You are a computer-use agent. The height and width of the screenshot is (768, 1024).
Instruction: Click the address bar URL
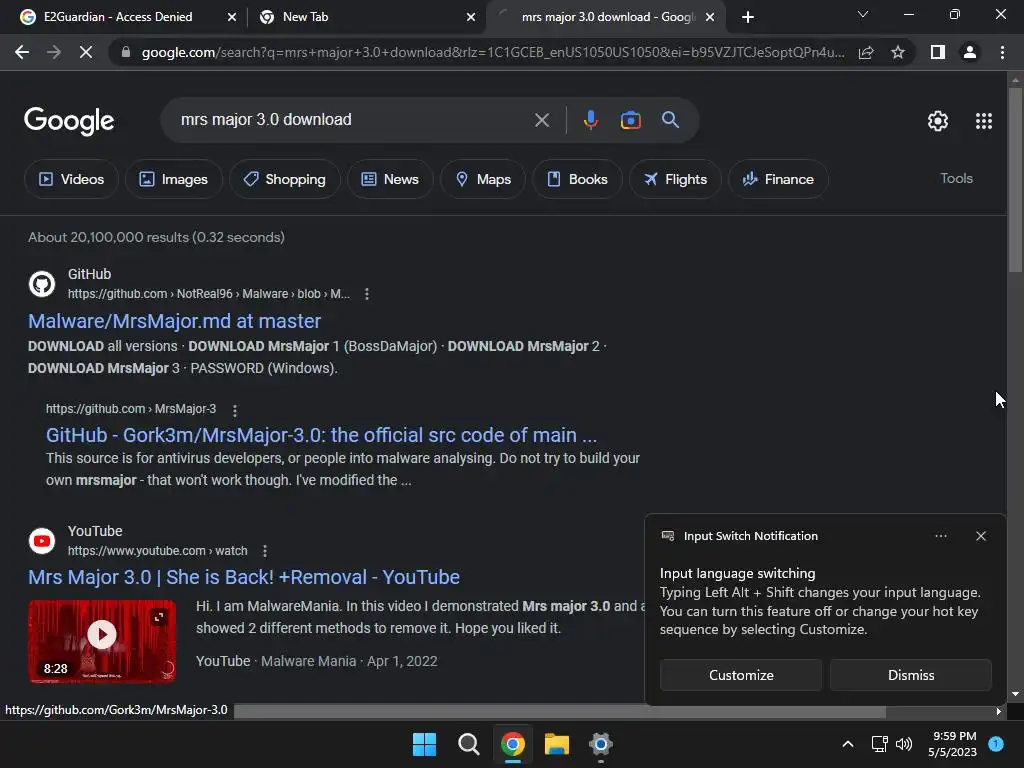click(492, 52)
